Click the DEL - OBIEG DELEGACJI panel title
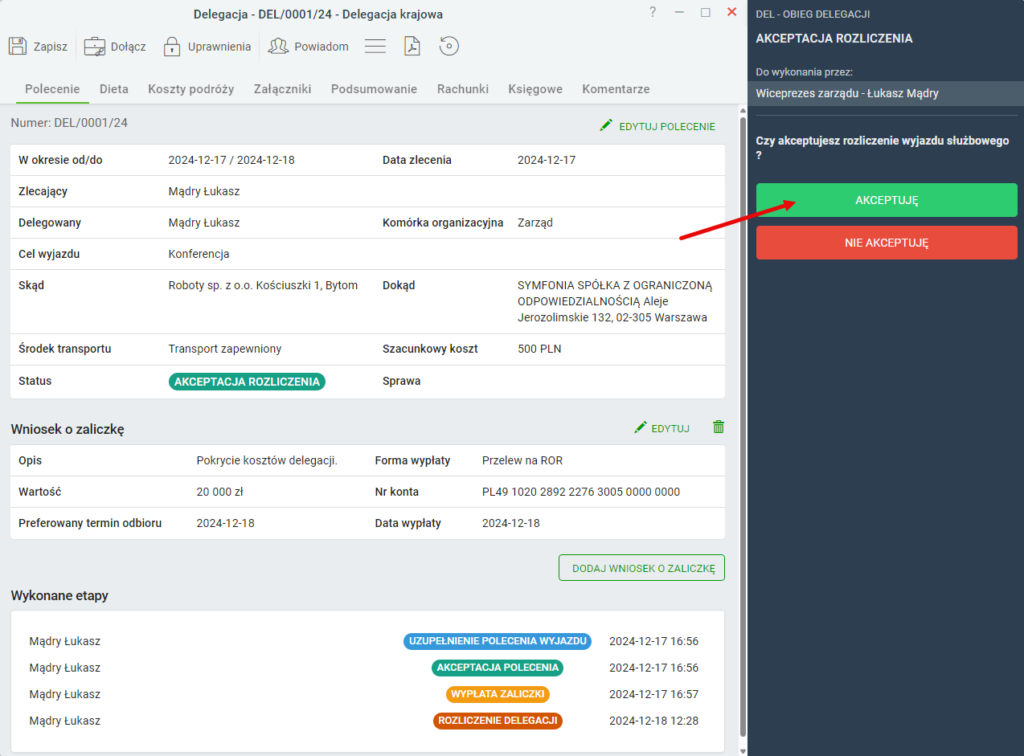 [x=812, y=14]
